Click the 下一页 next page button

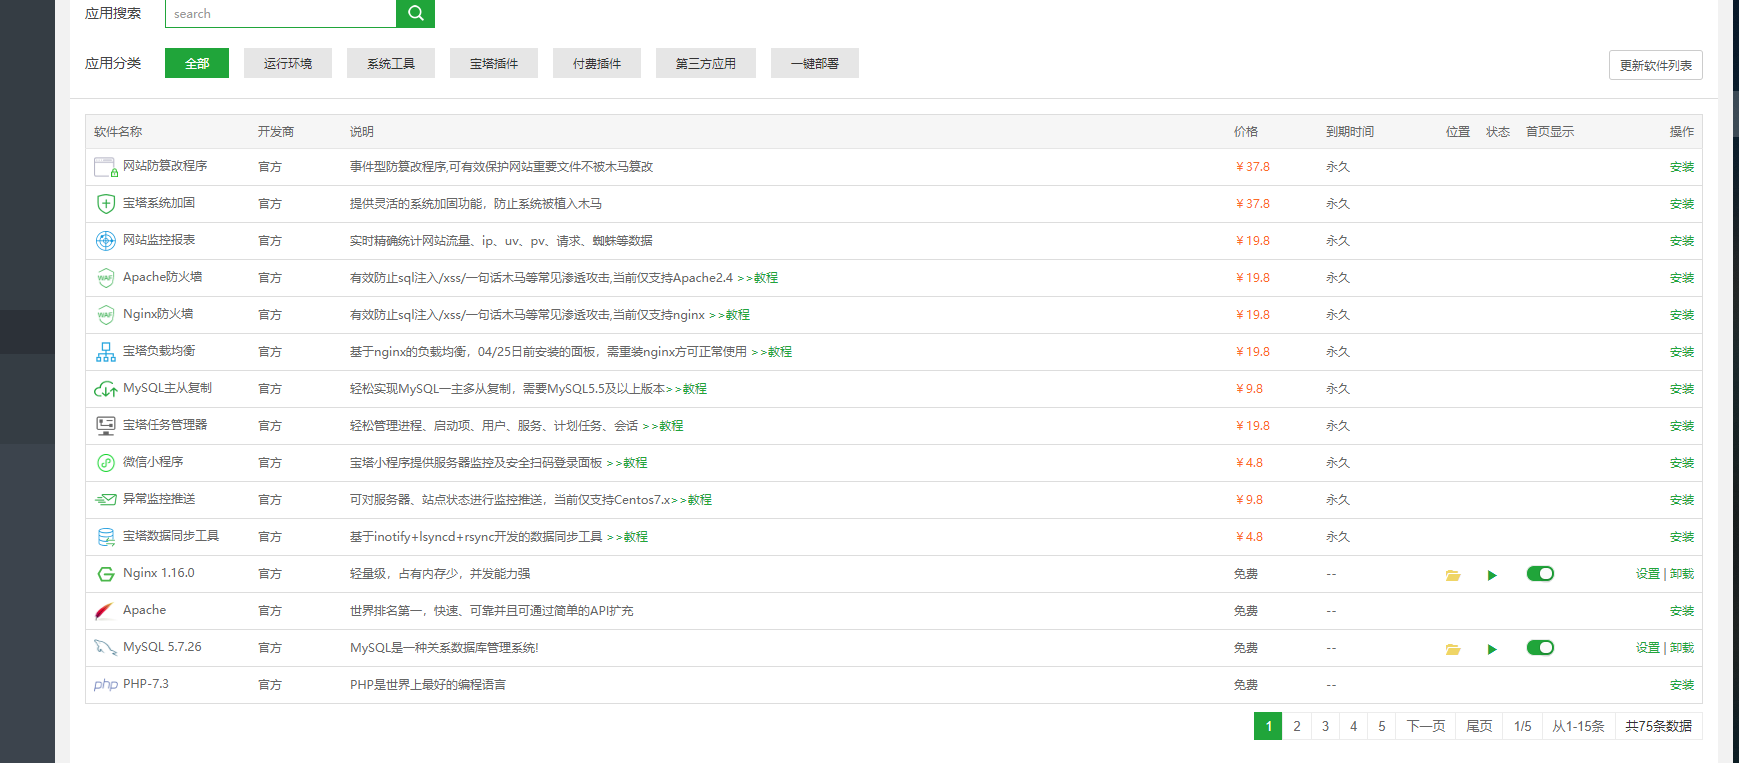coord(1426,726)
